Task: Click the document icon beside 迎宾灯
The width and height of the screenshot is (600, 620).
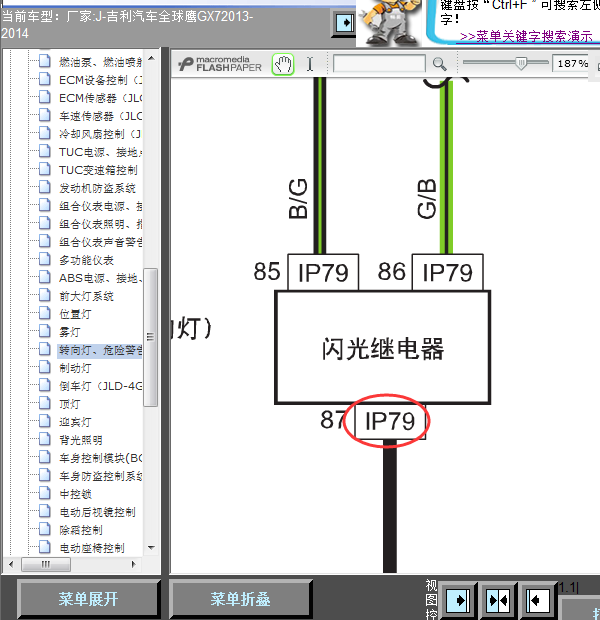Action: click(x=45, y=422)
